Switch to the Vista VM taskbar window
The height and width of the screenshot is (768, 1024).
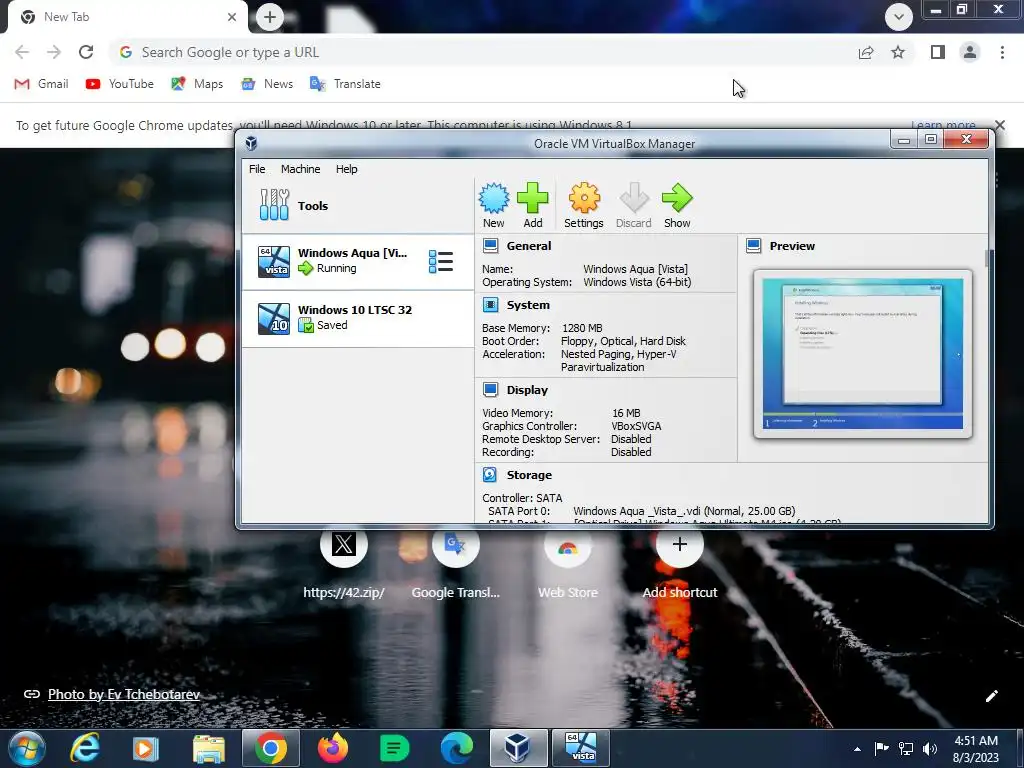point(581,748)
